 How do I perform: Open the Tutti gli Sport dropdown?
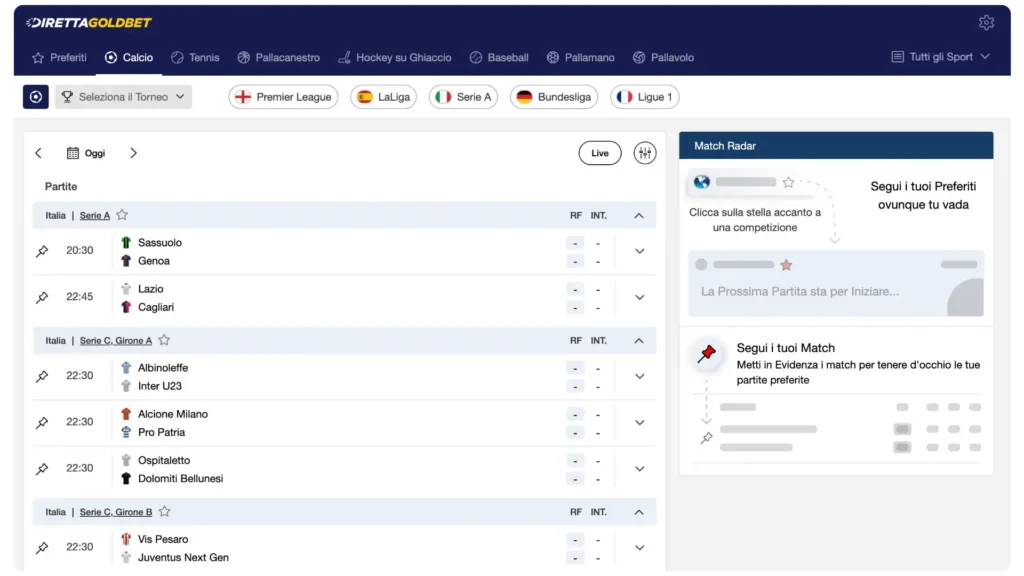[x=939, y=57]
